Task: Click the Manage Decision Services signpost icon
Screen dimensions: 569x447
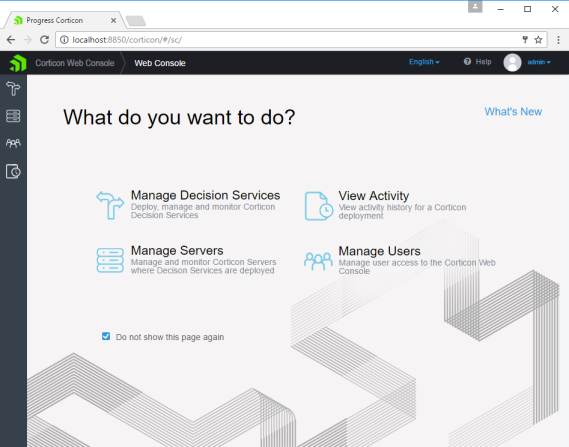Action: pyautogui.click(x=110, y=205)
